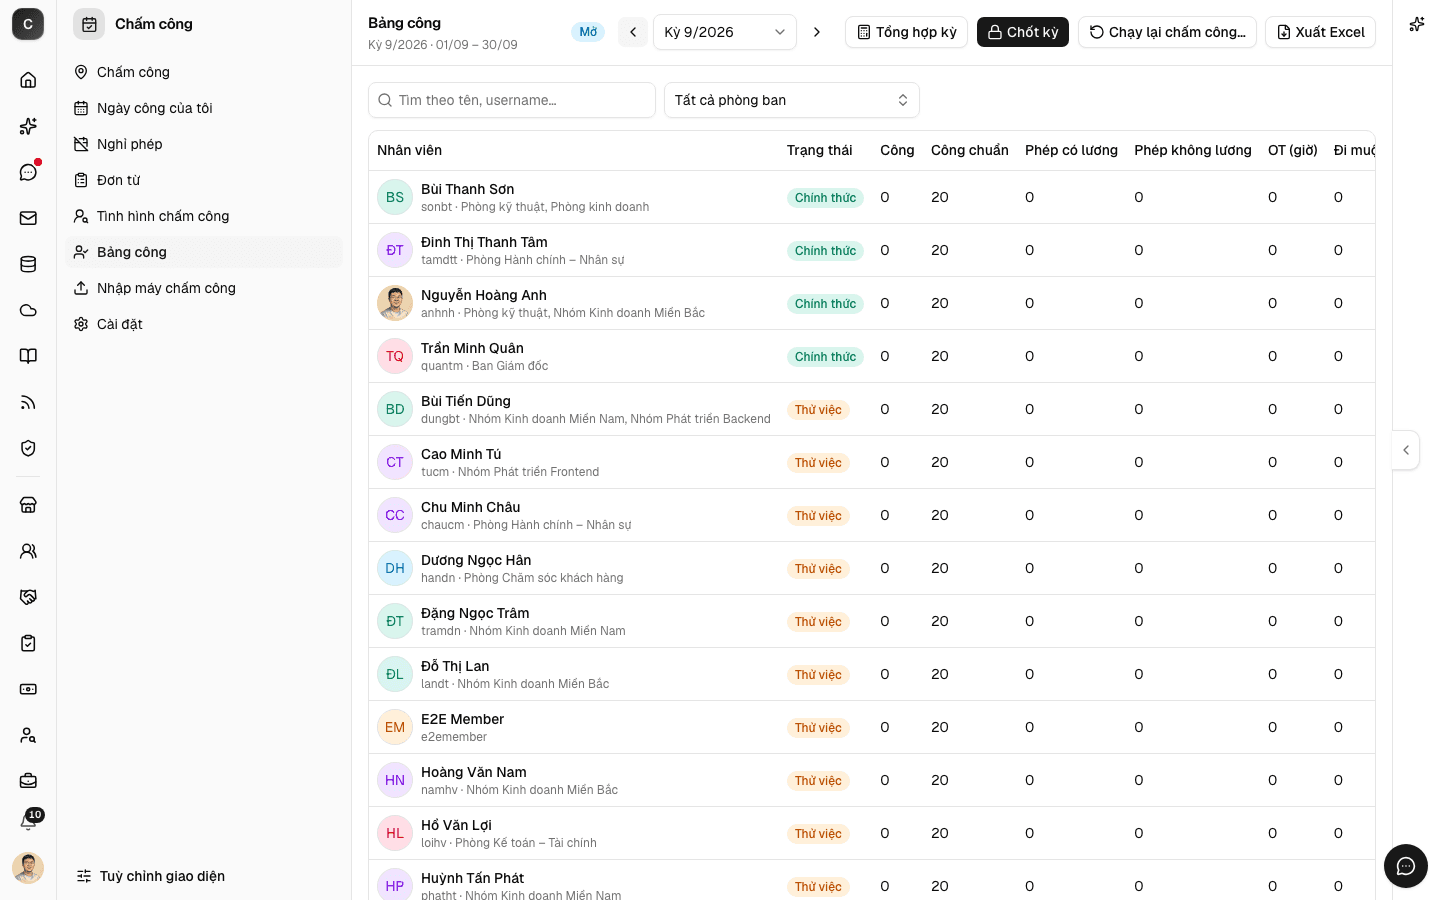The image size is (1440, 900).
Task: Open the home icon in left rail
Action: click(x=28, y=80)
